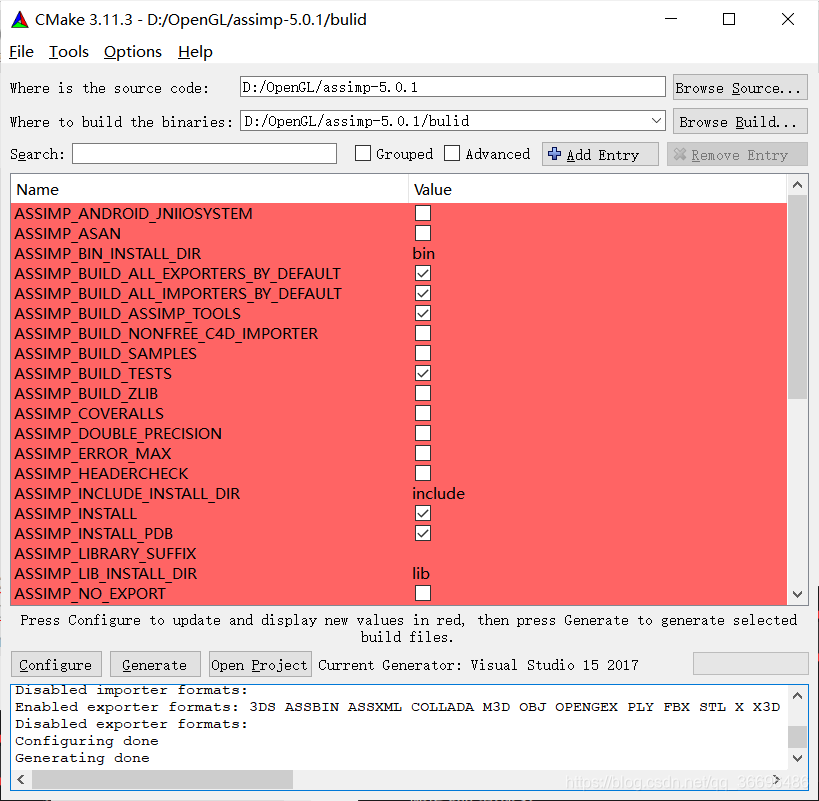Open the Tools menu
The height and width of the screenshot is (801, 819).
coord(68,52)
